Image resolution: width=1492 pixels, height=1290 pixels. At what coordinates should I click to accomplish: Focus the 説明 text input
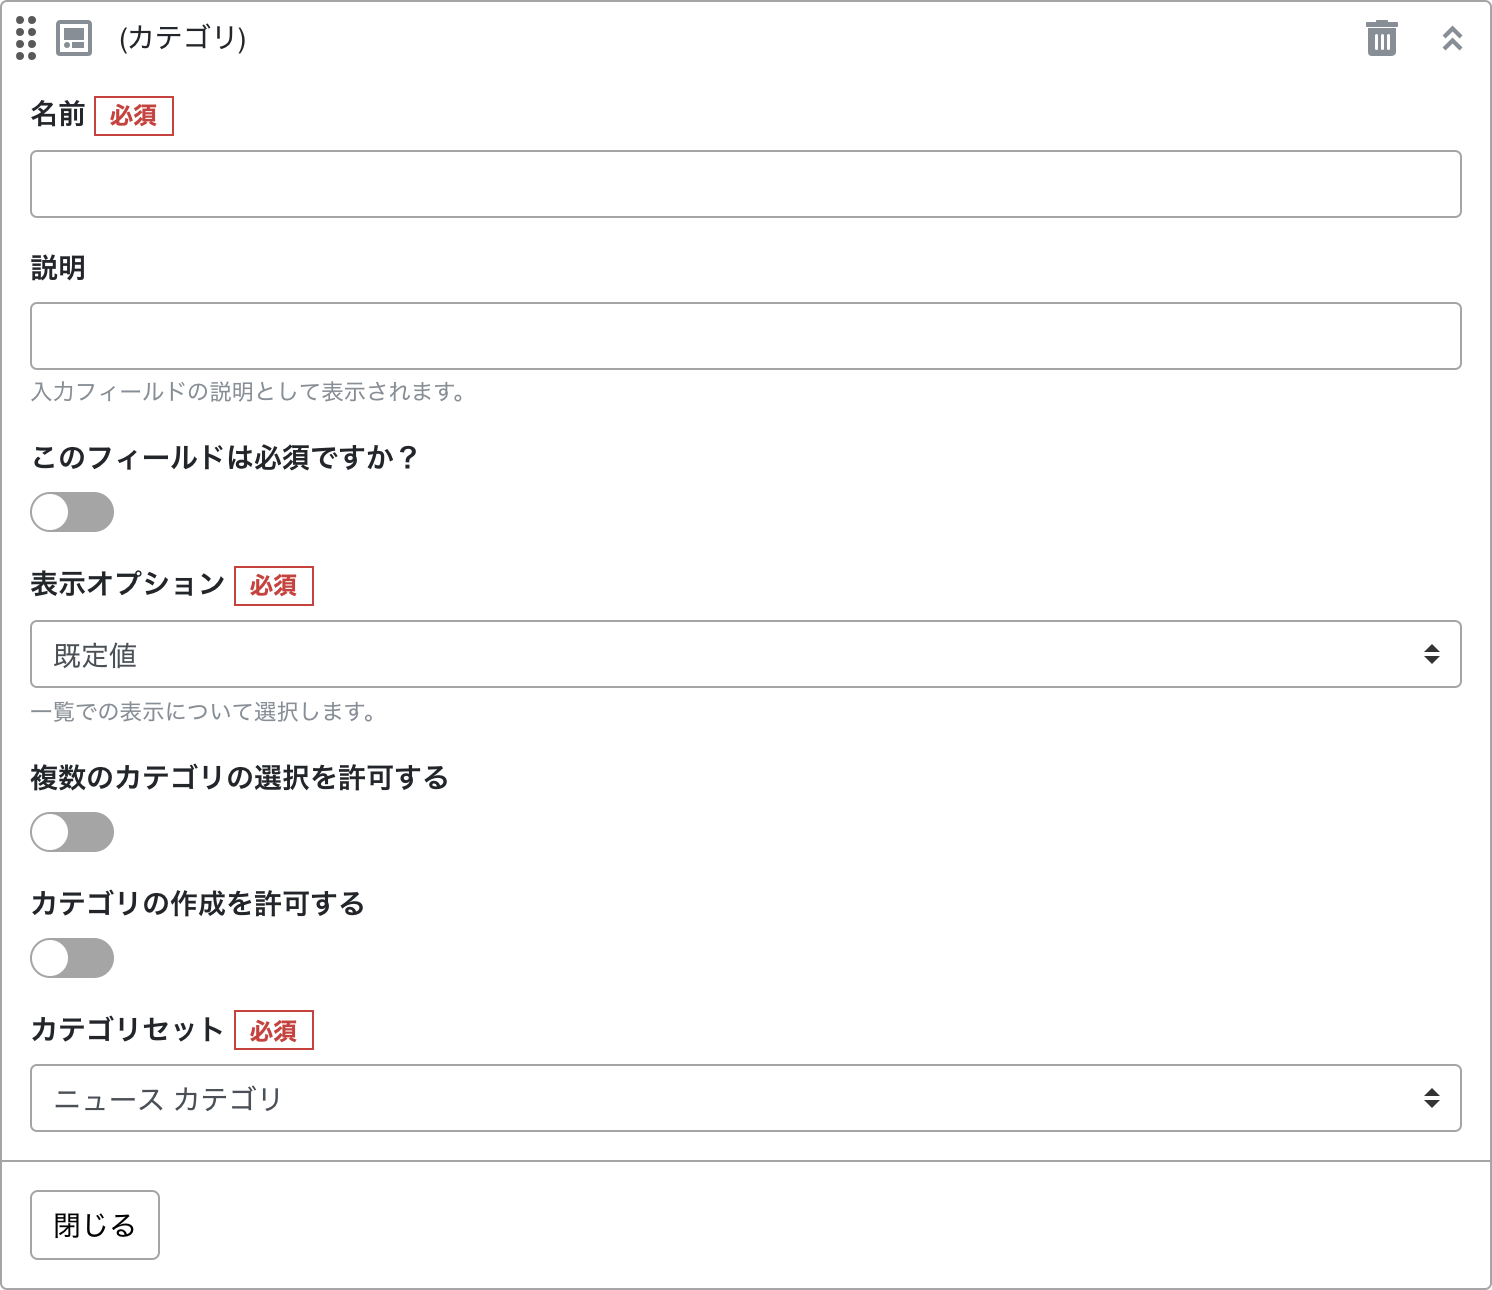[745, 336]
